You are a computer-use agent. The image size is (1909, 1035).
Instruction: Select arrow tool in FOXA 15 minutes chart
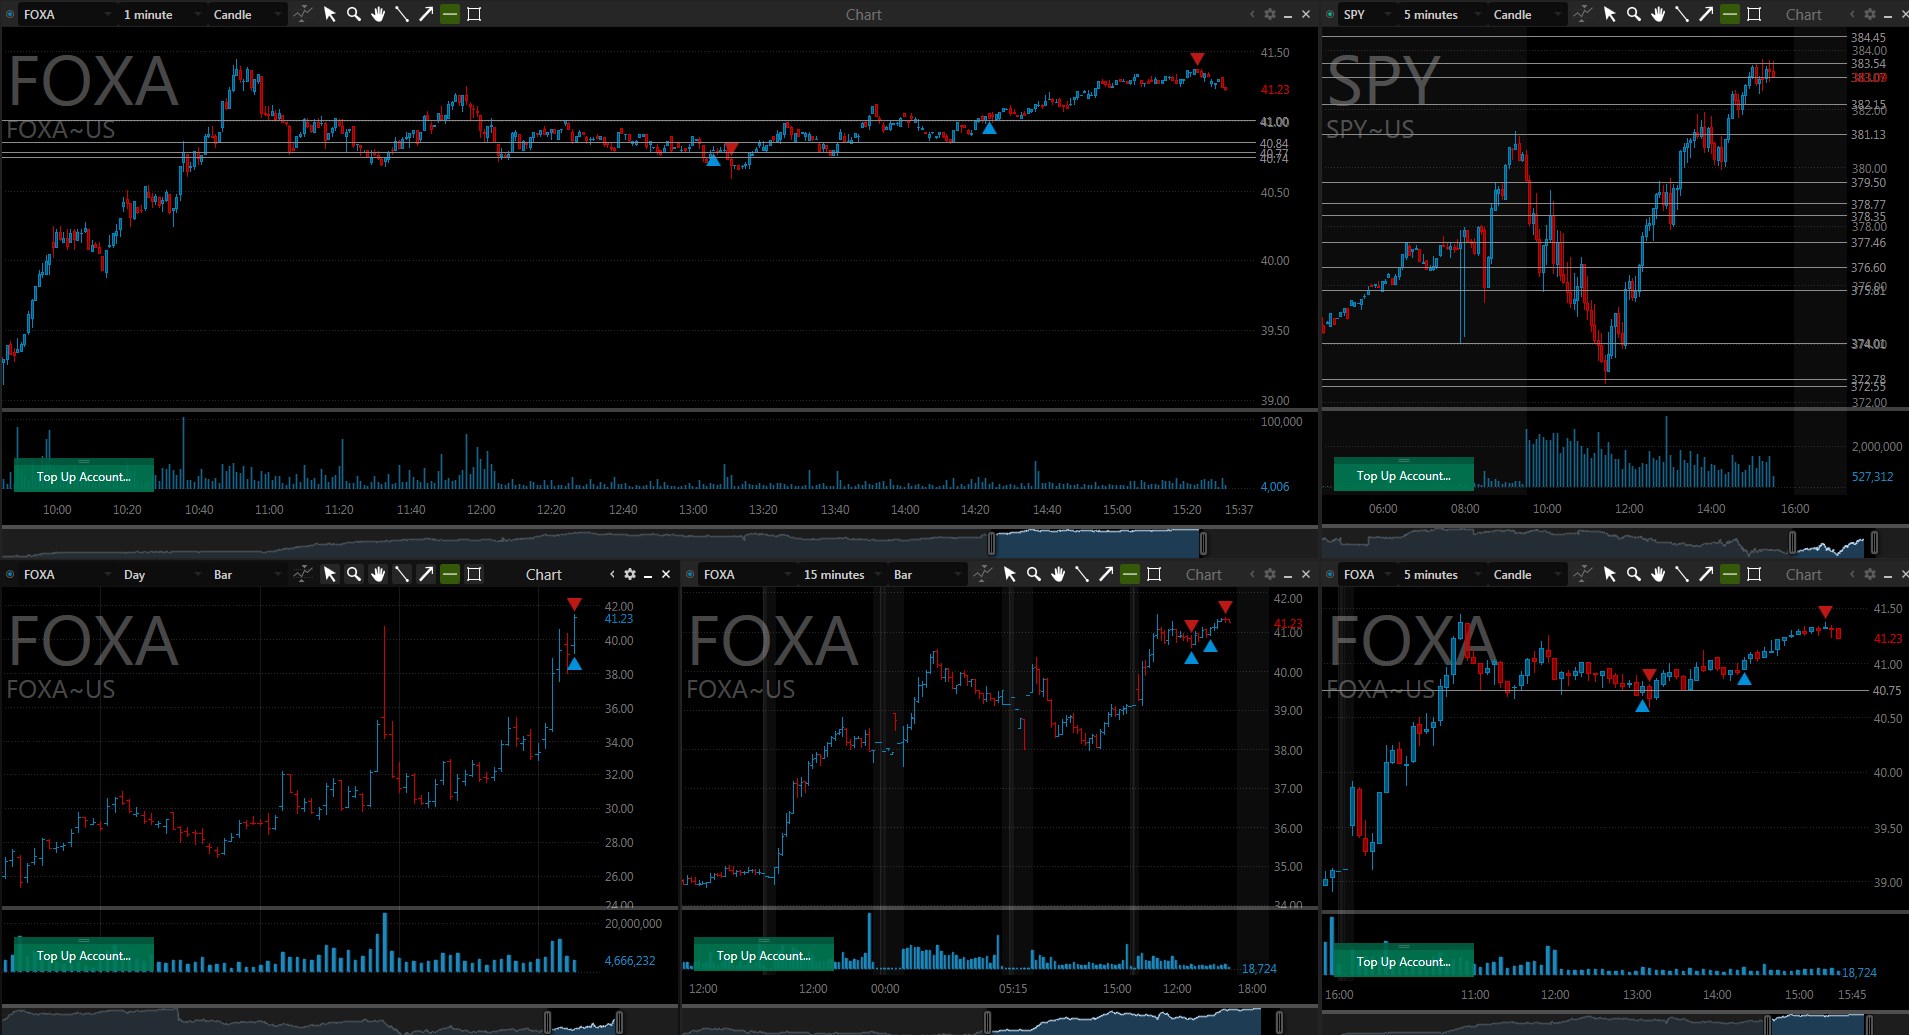pos(1106,574)
